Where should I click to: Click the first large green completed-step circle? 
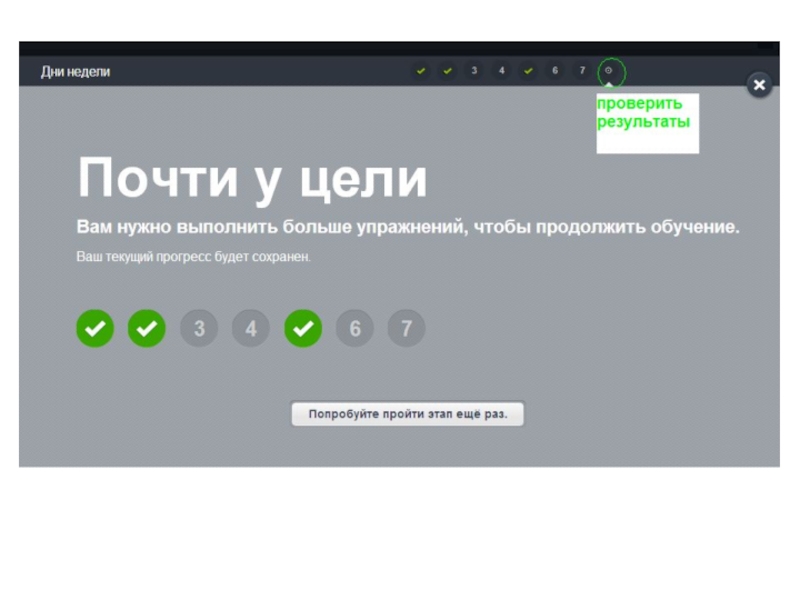point(95,328)
